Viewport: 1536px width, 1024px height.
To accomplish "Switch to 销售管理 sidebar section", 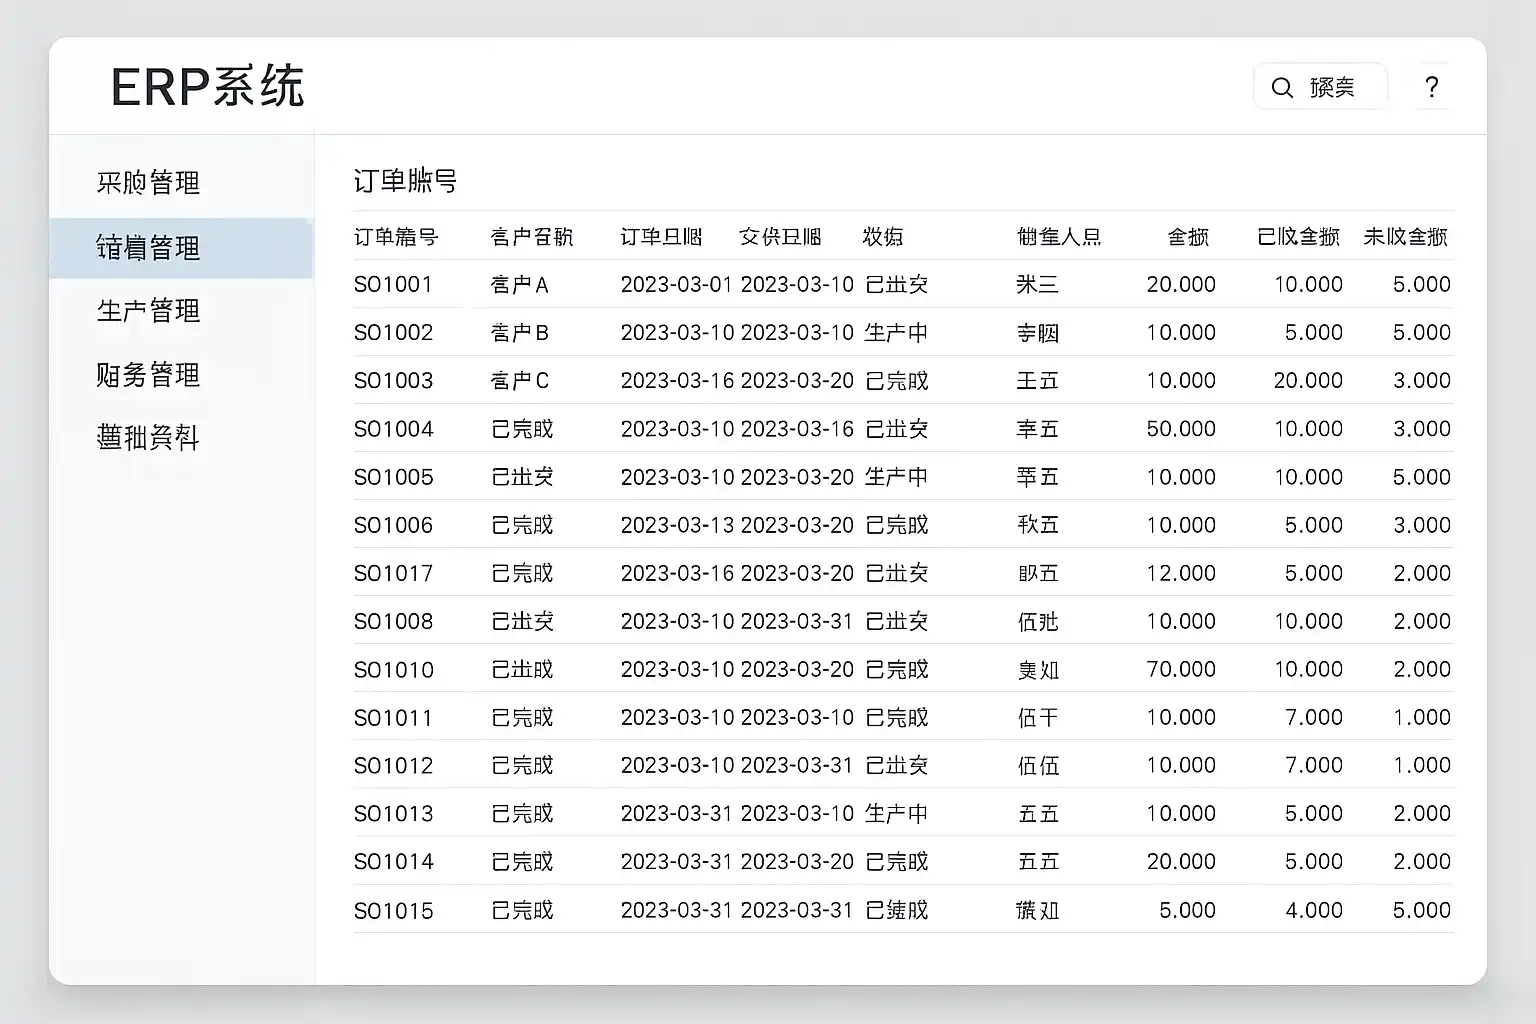I will click(148, 248).
